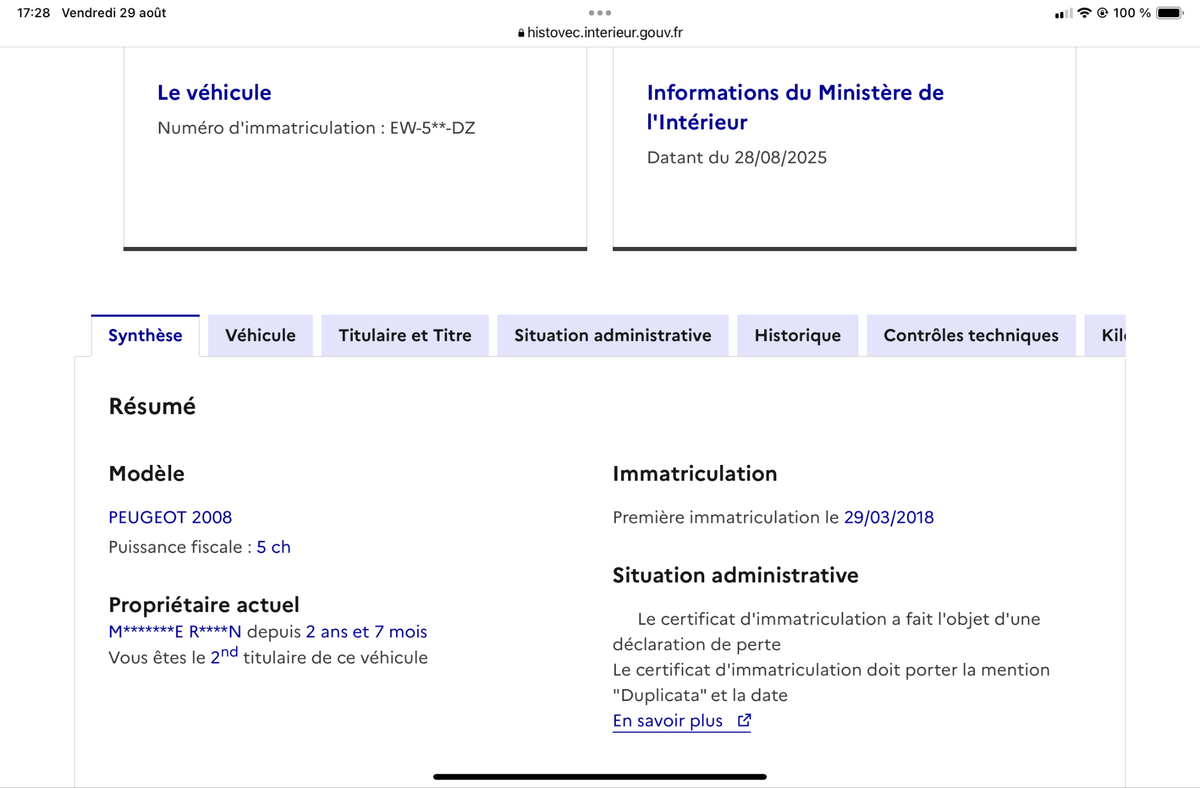Open the Contrôles techniques tab
Viewport: 1200px width, 788px height.
click(971, 335)
